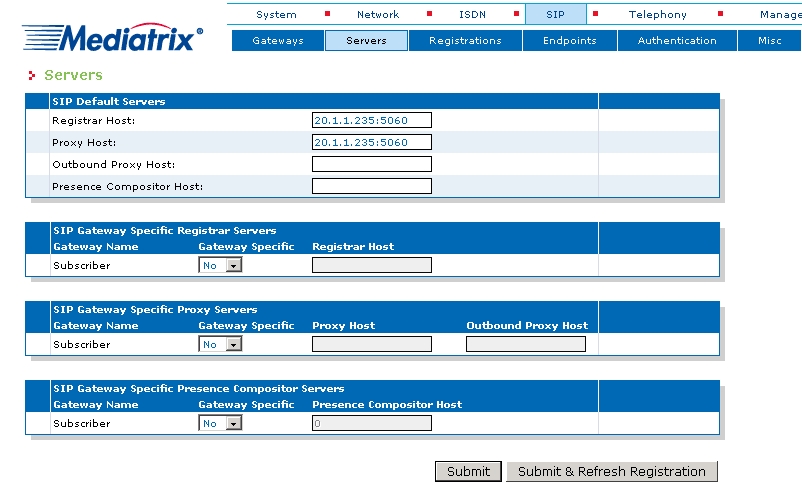The image size is (802, 492).
Task: Go to the Endpoints sub-tab
Action: (570, 40)
